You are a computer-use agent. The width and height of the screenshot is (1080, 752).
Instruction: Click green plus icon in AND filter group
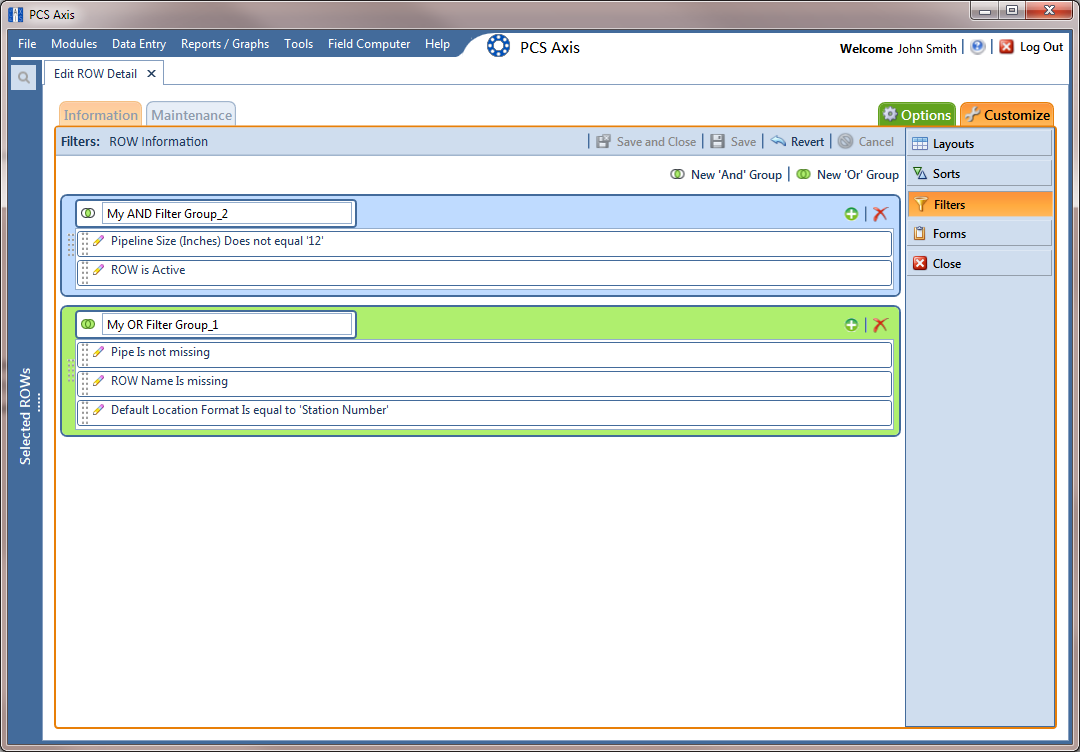(x=851, y=214)
